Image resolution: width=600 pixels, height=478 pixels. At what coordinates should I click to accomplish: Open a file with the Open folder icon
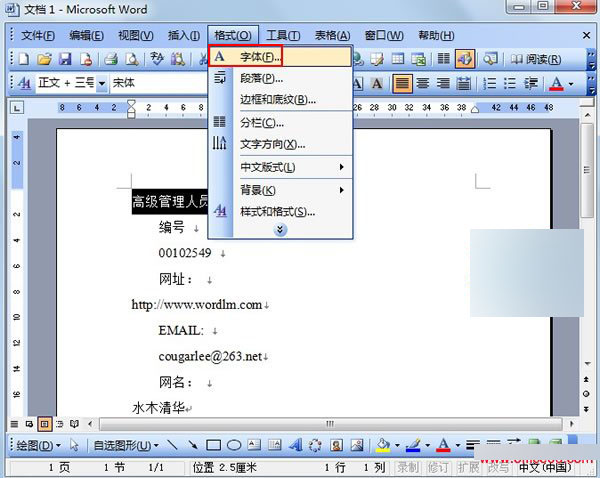pos(44,59)
